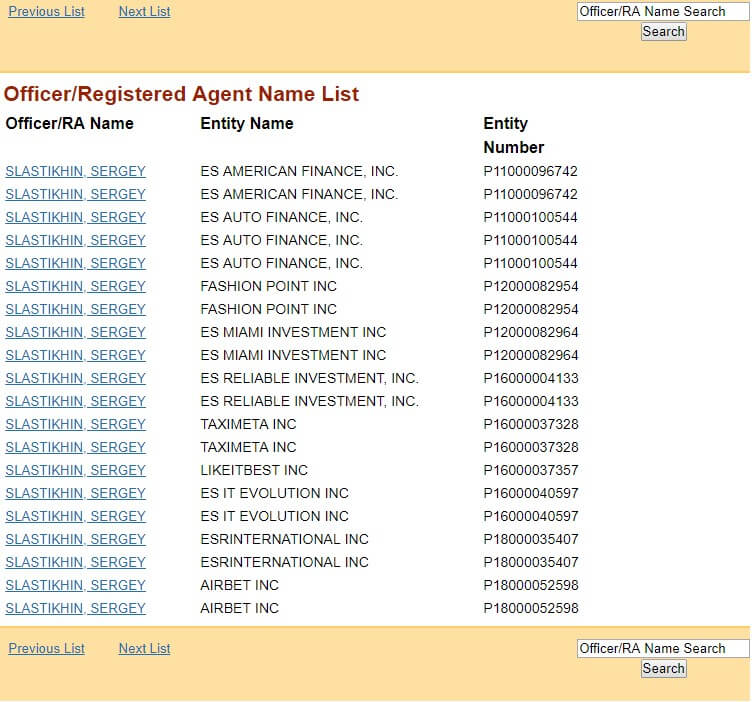The width and height of the screenshot is (752, 702).
Task: Click the top Next List link
Action: tap(144, 12)
